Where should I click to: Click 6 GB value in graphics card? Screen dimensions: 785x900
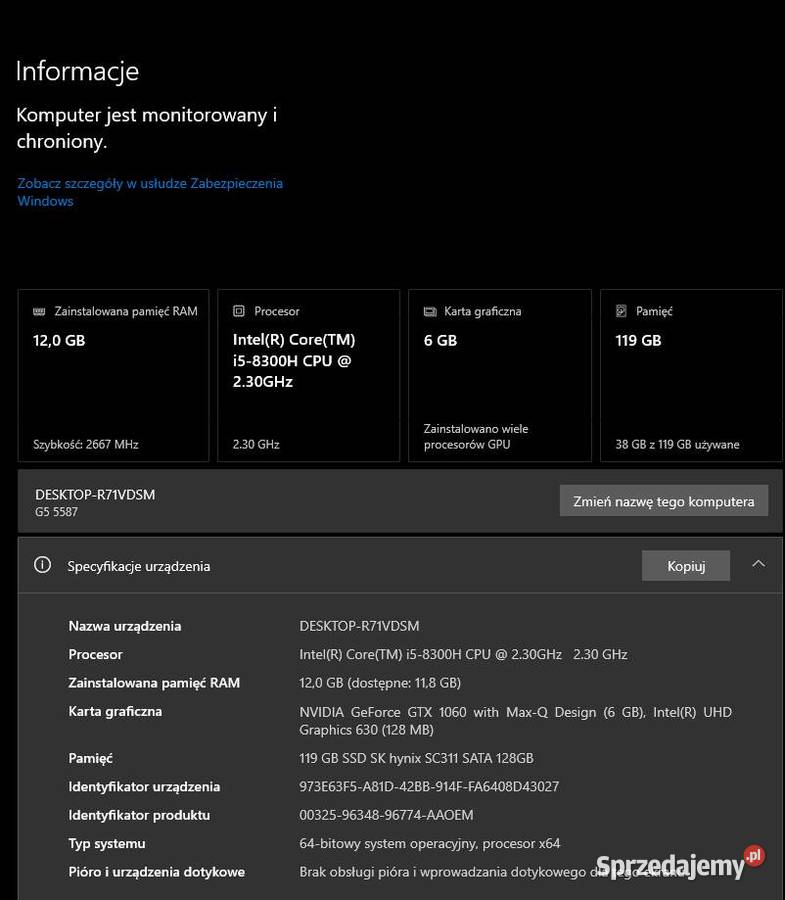pyautogui.click(x=440, y=340)
